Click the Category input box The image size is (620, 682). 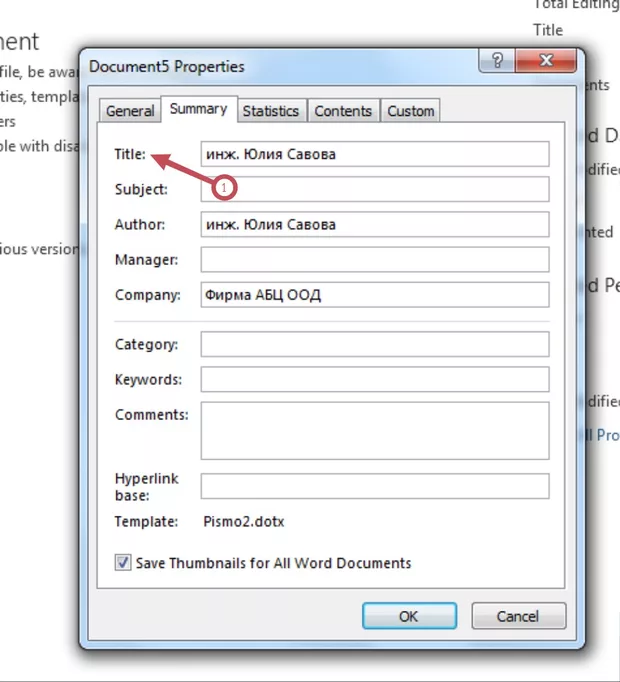point(375,344)
